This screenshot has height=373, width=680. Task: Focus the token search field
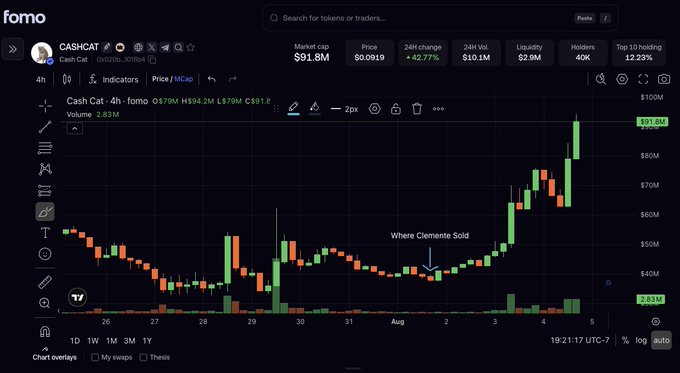point(440,18)
